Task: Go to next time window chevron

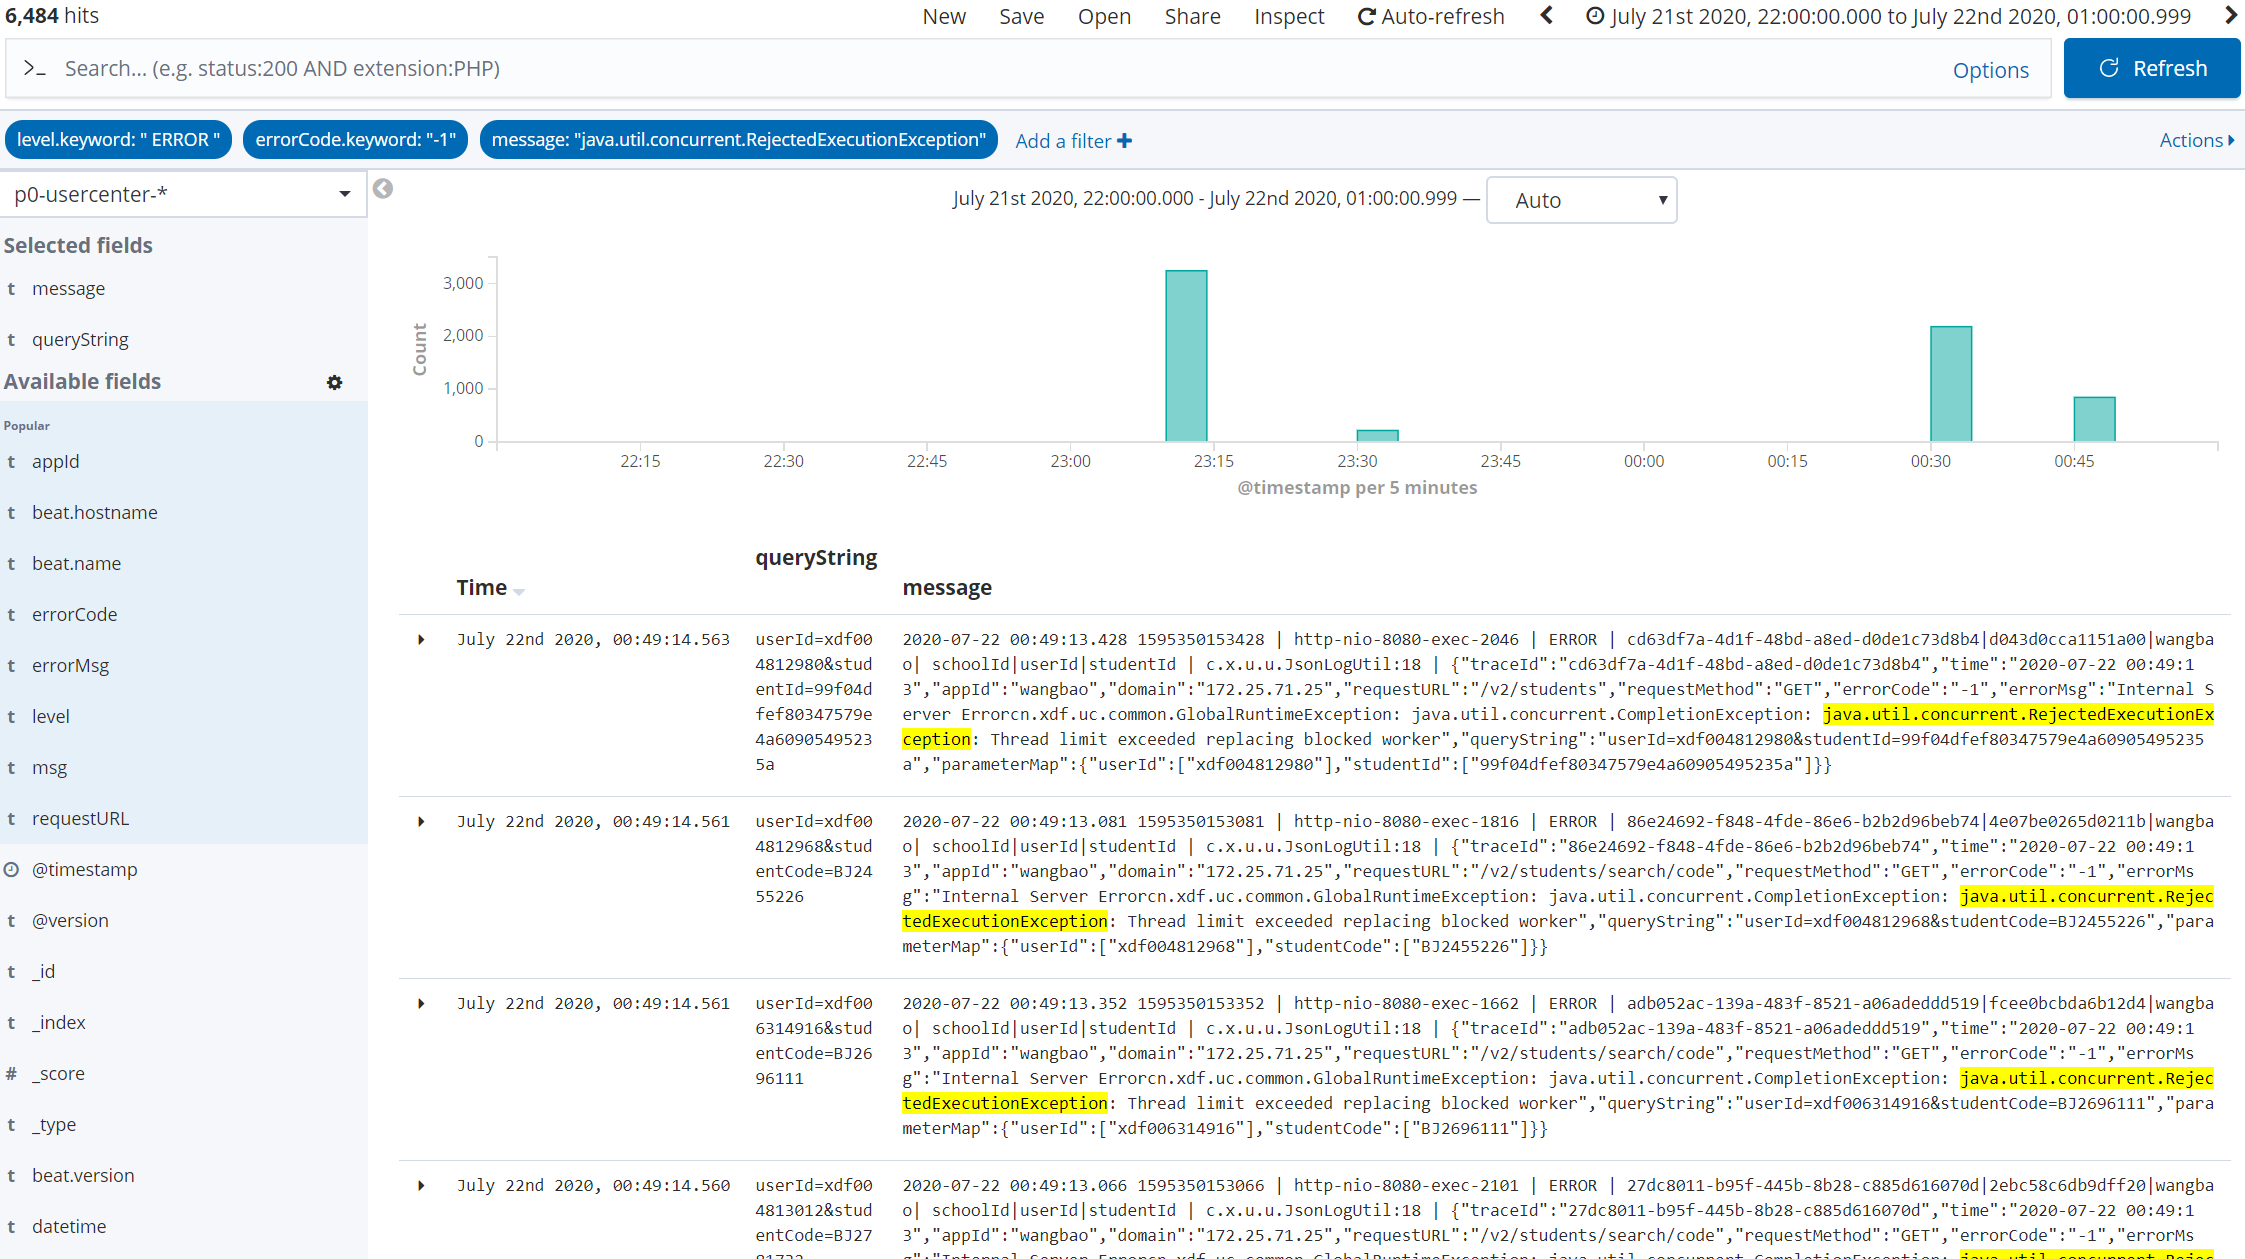Action: tap(2231, 16)
